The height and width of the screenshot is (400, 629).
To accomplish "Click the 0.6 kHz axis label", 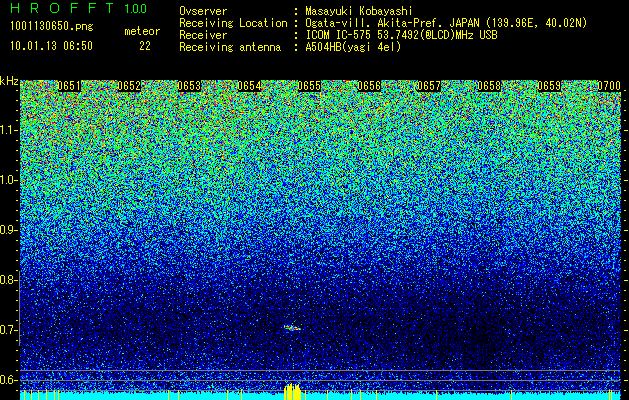I will pos(8,380).
